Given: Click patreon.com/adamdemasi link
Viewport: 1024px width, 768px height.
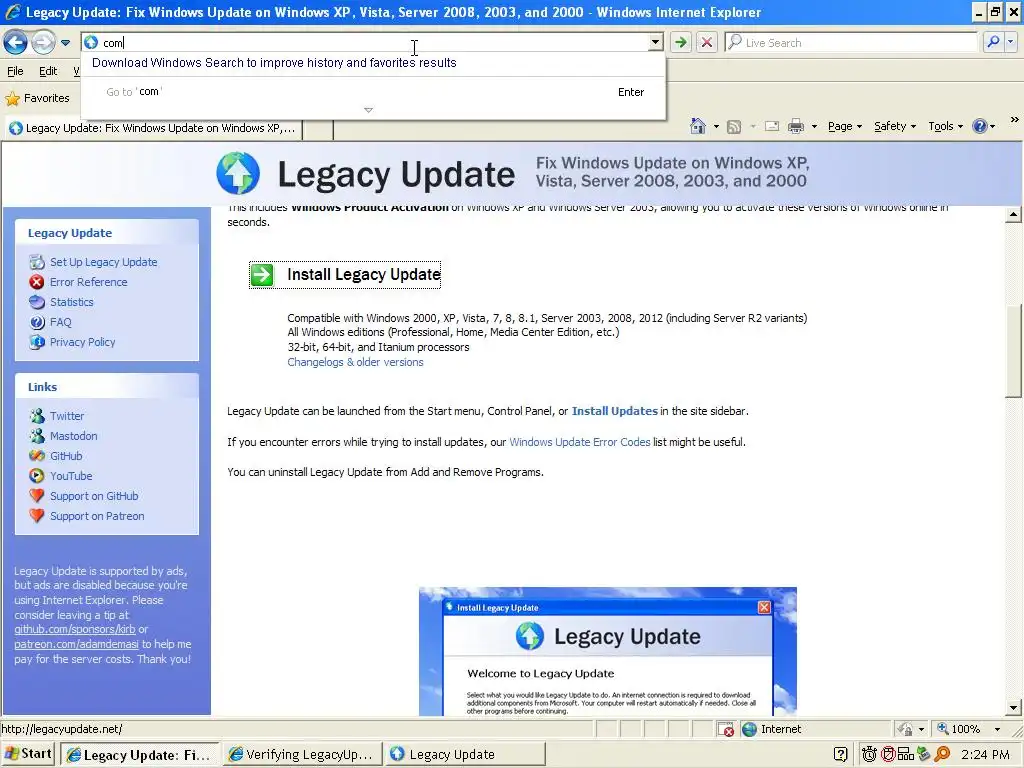Looking at the screenshot, I should point(76,645).
